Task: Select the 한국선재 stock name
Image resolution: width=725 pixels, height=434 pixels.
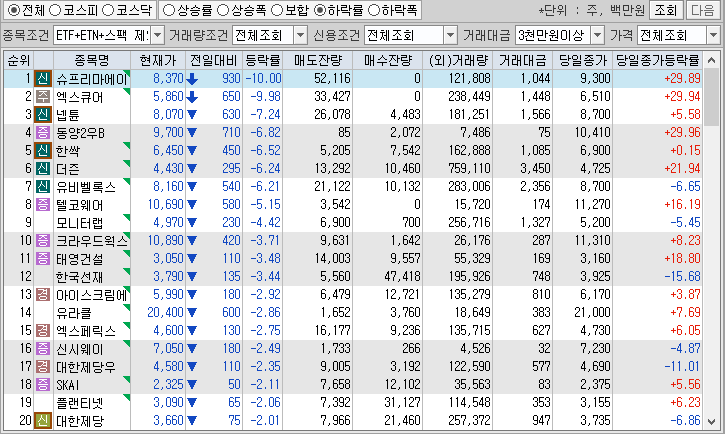Action: (80, 277)
